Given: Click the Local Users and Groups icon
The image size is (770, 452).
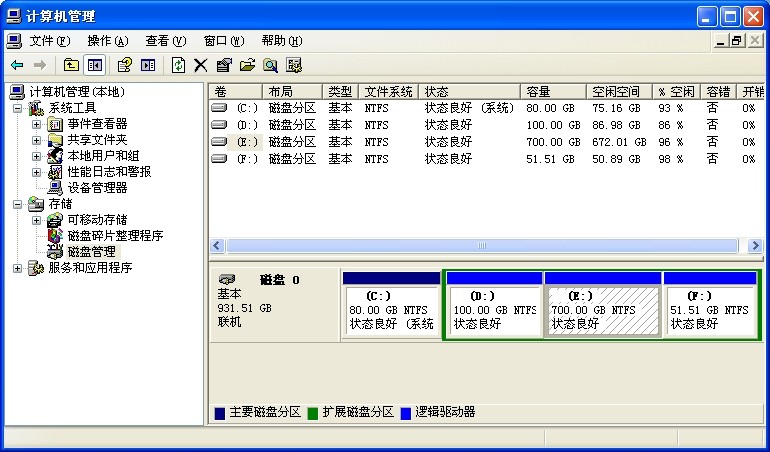Looking at the screenshot, I should (55, 156).
